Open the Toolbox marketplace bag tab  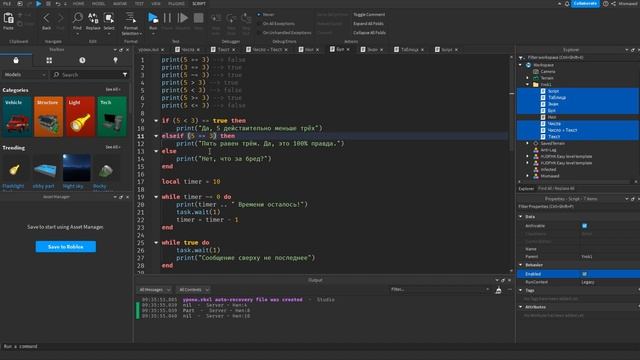(x=16, y=60)
